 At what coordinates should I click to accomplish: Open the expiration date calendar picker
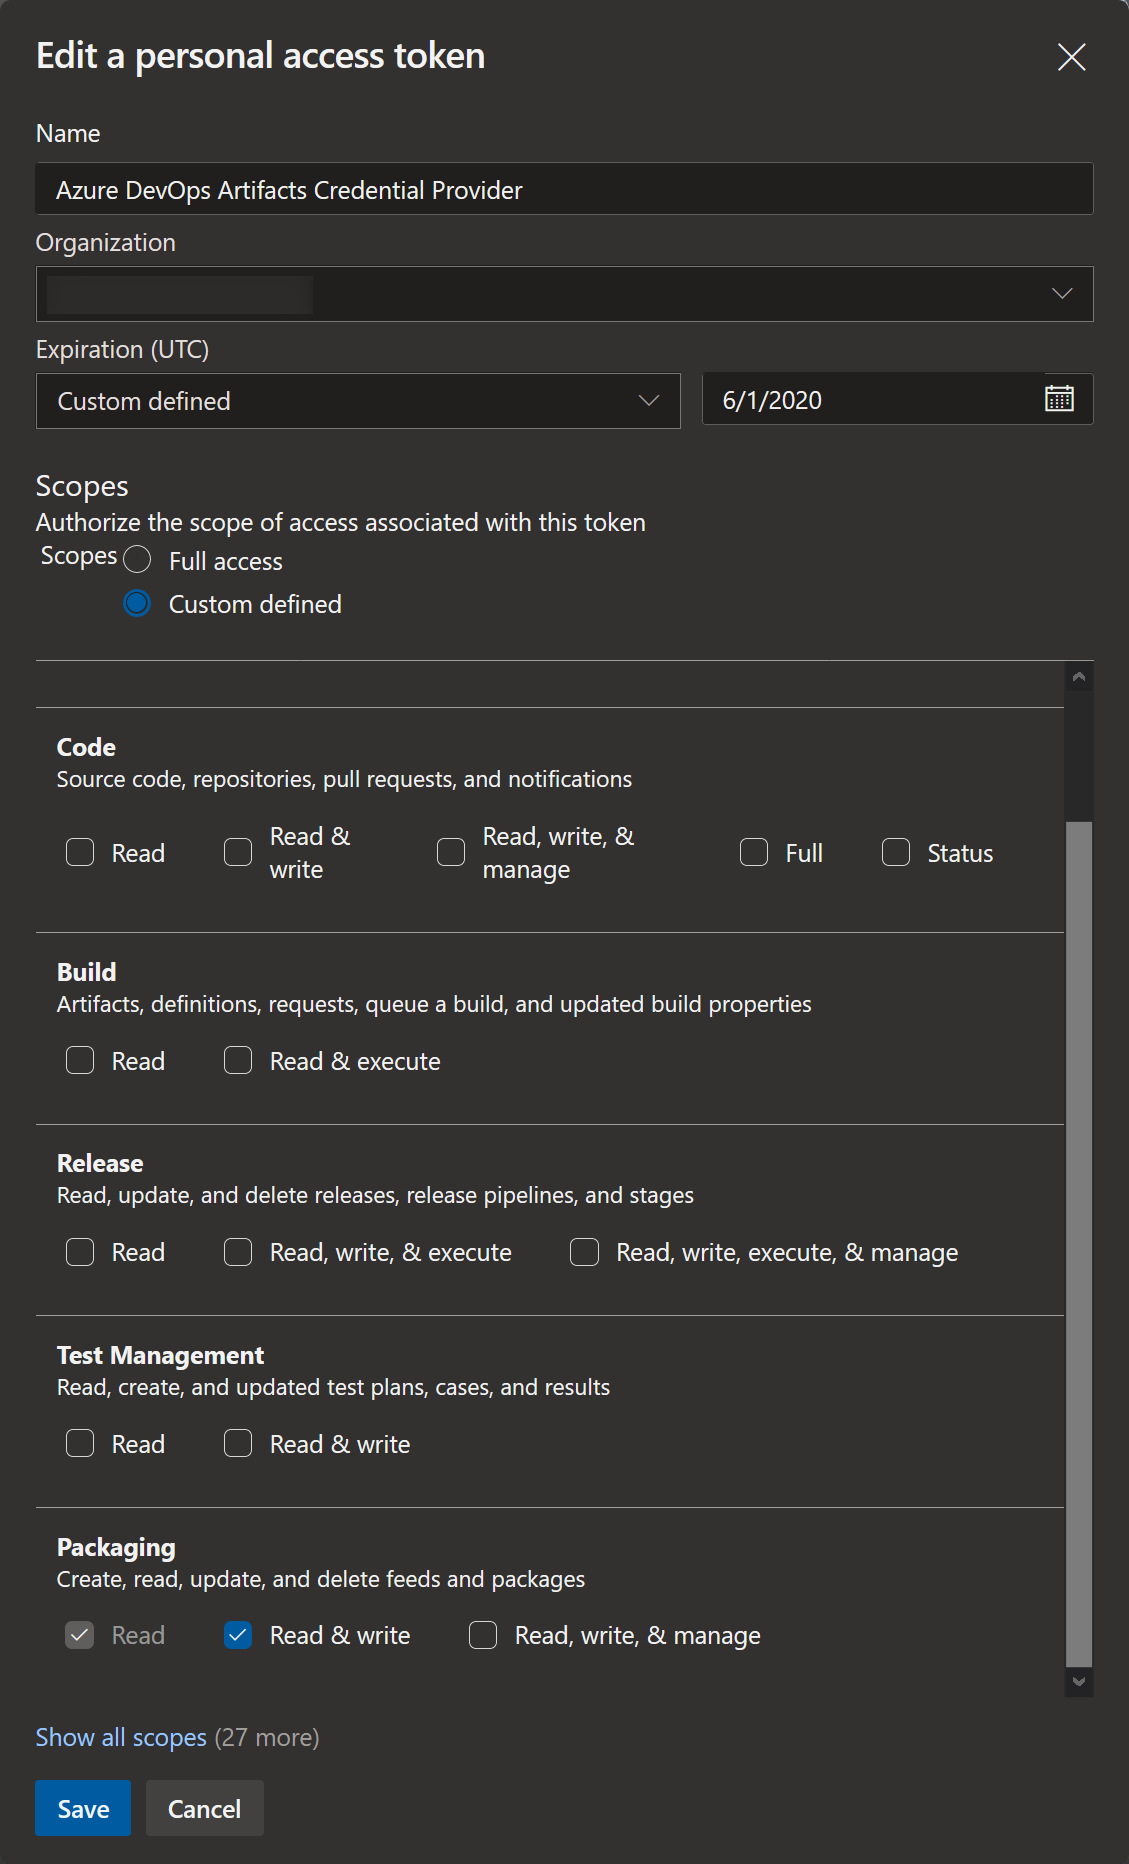click(x=1059, y=399)
